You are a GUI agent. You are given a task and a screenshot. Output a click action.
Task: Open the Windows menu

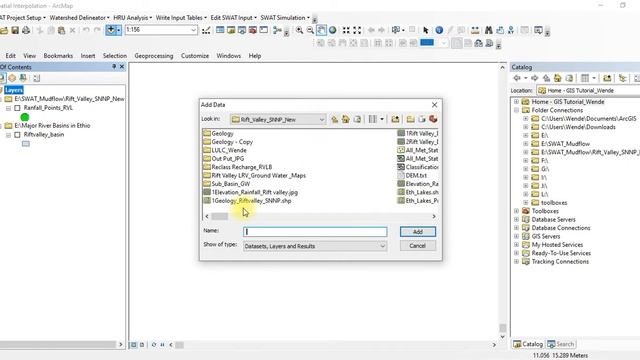point(229,56)
